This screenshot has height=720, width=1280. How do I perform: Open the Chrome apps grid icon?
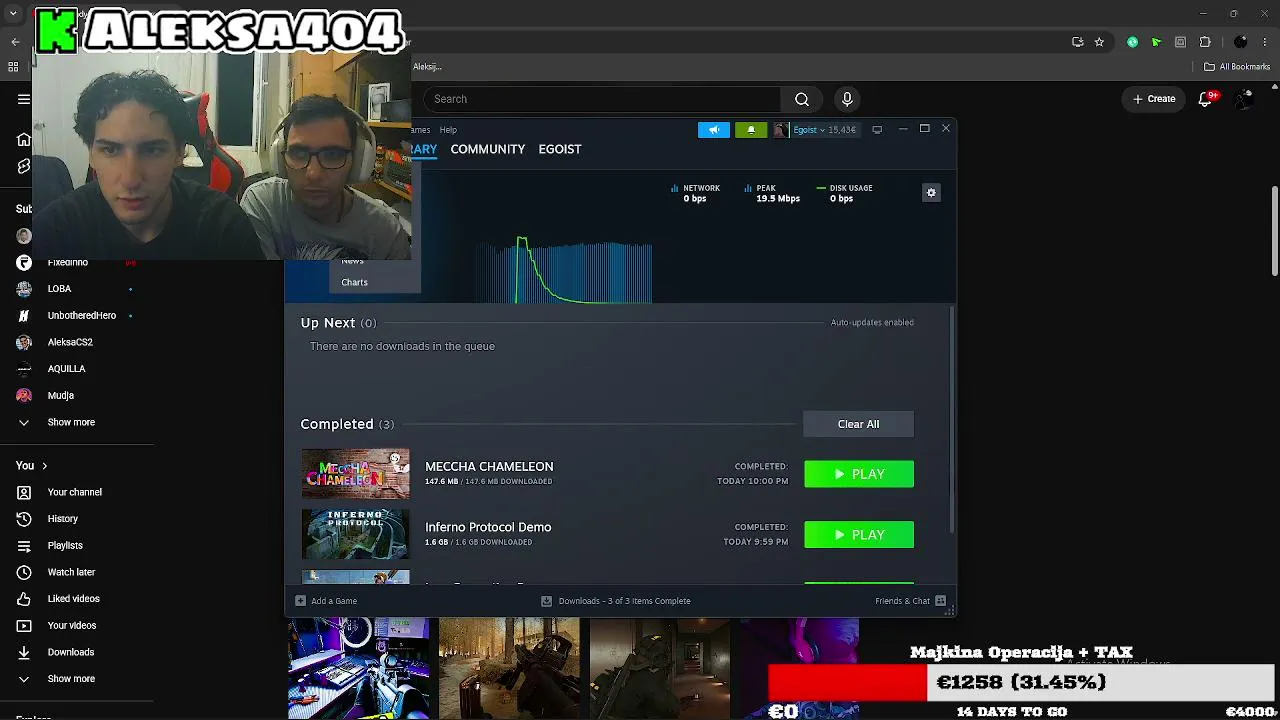[13, 67]
